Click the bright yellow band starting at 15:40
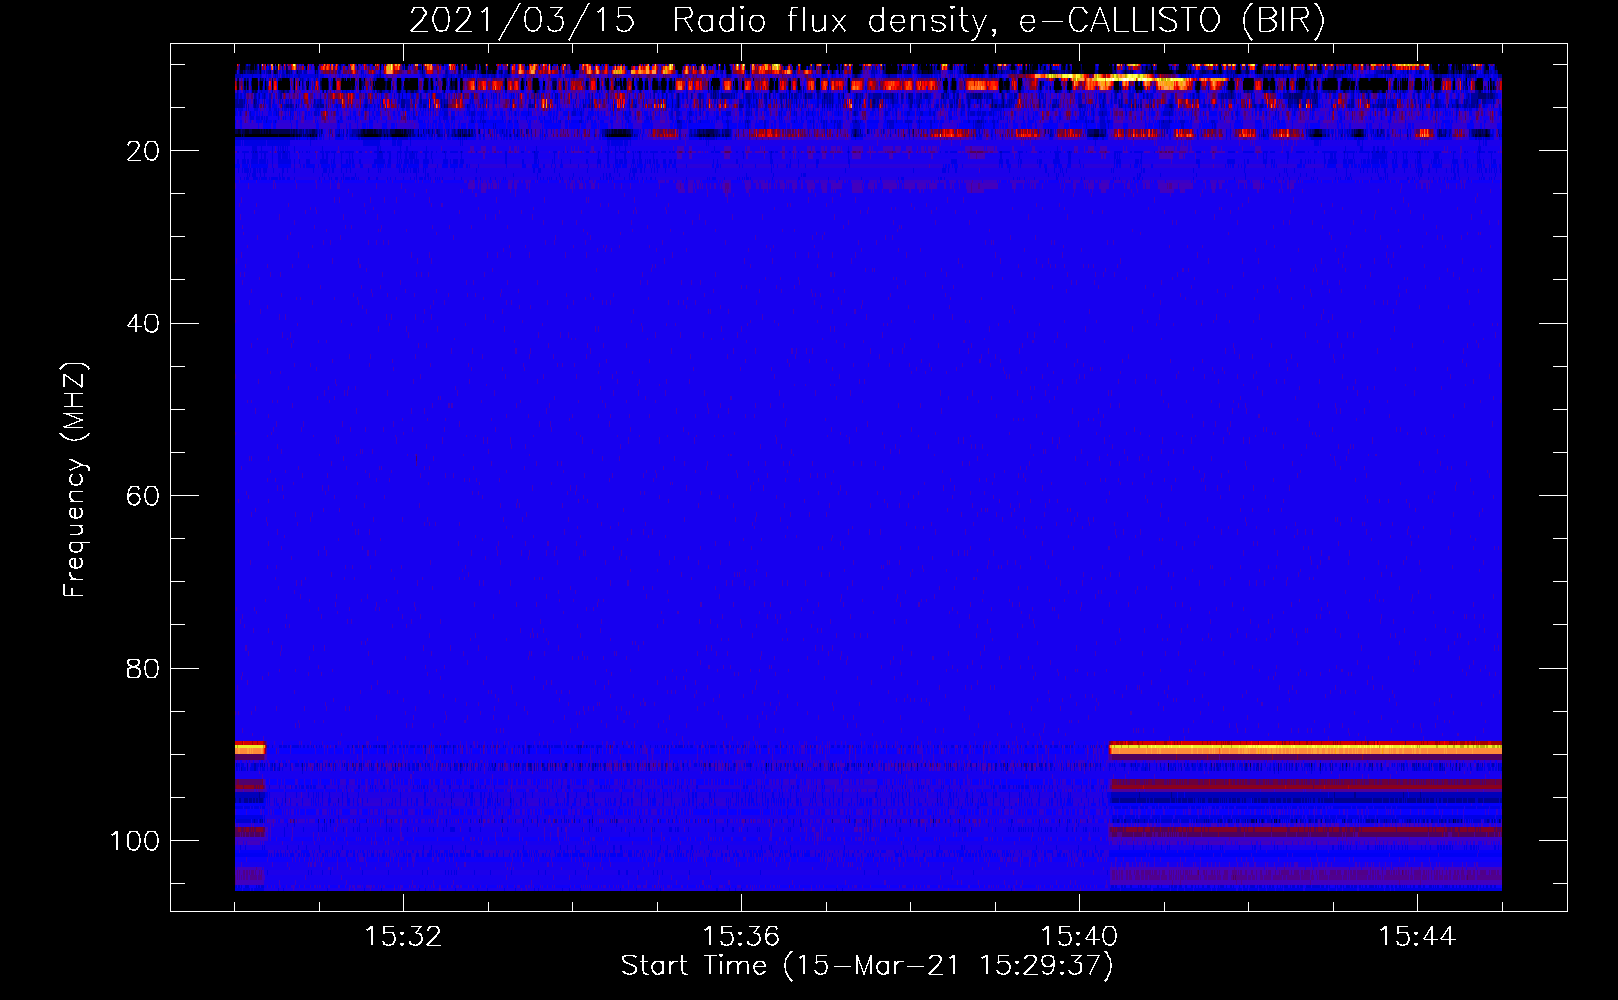Viewport: 1618px width, 1000px height. [x=1305, y=748]
